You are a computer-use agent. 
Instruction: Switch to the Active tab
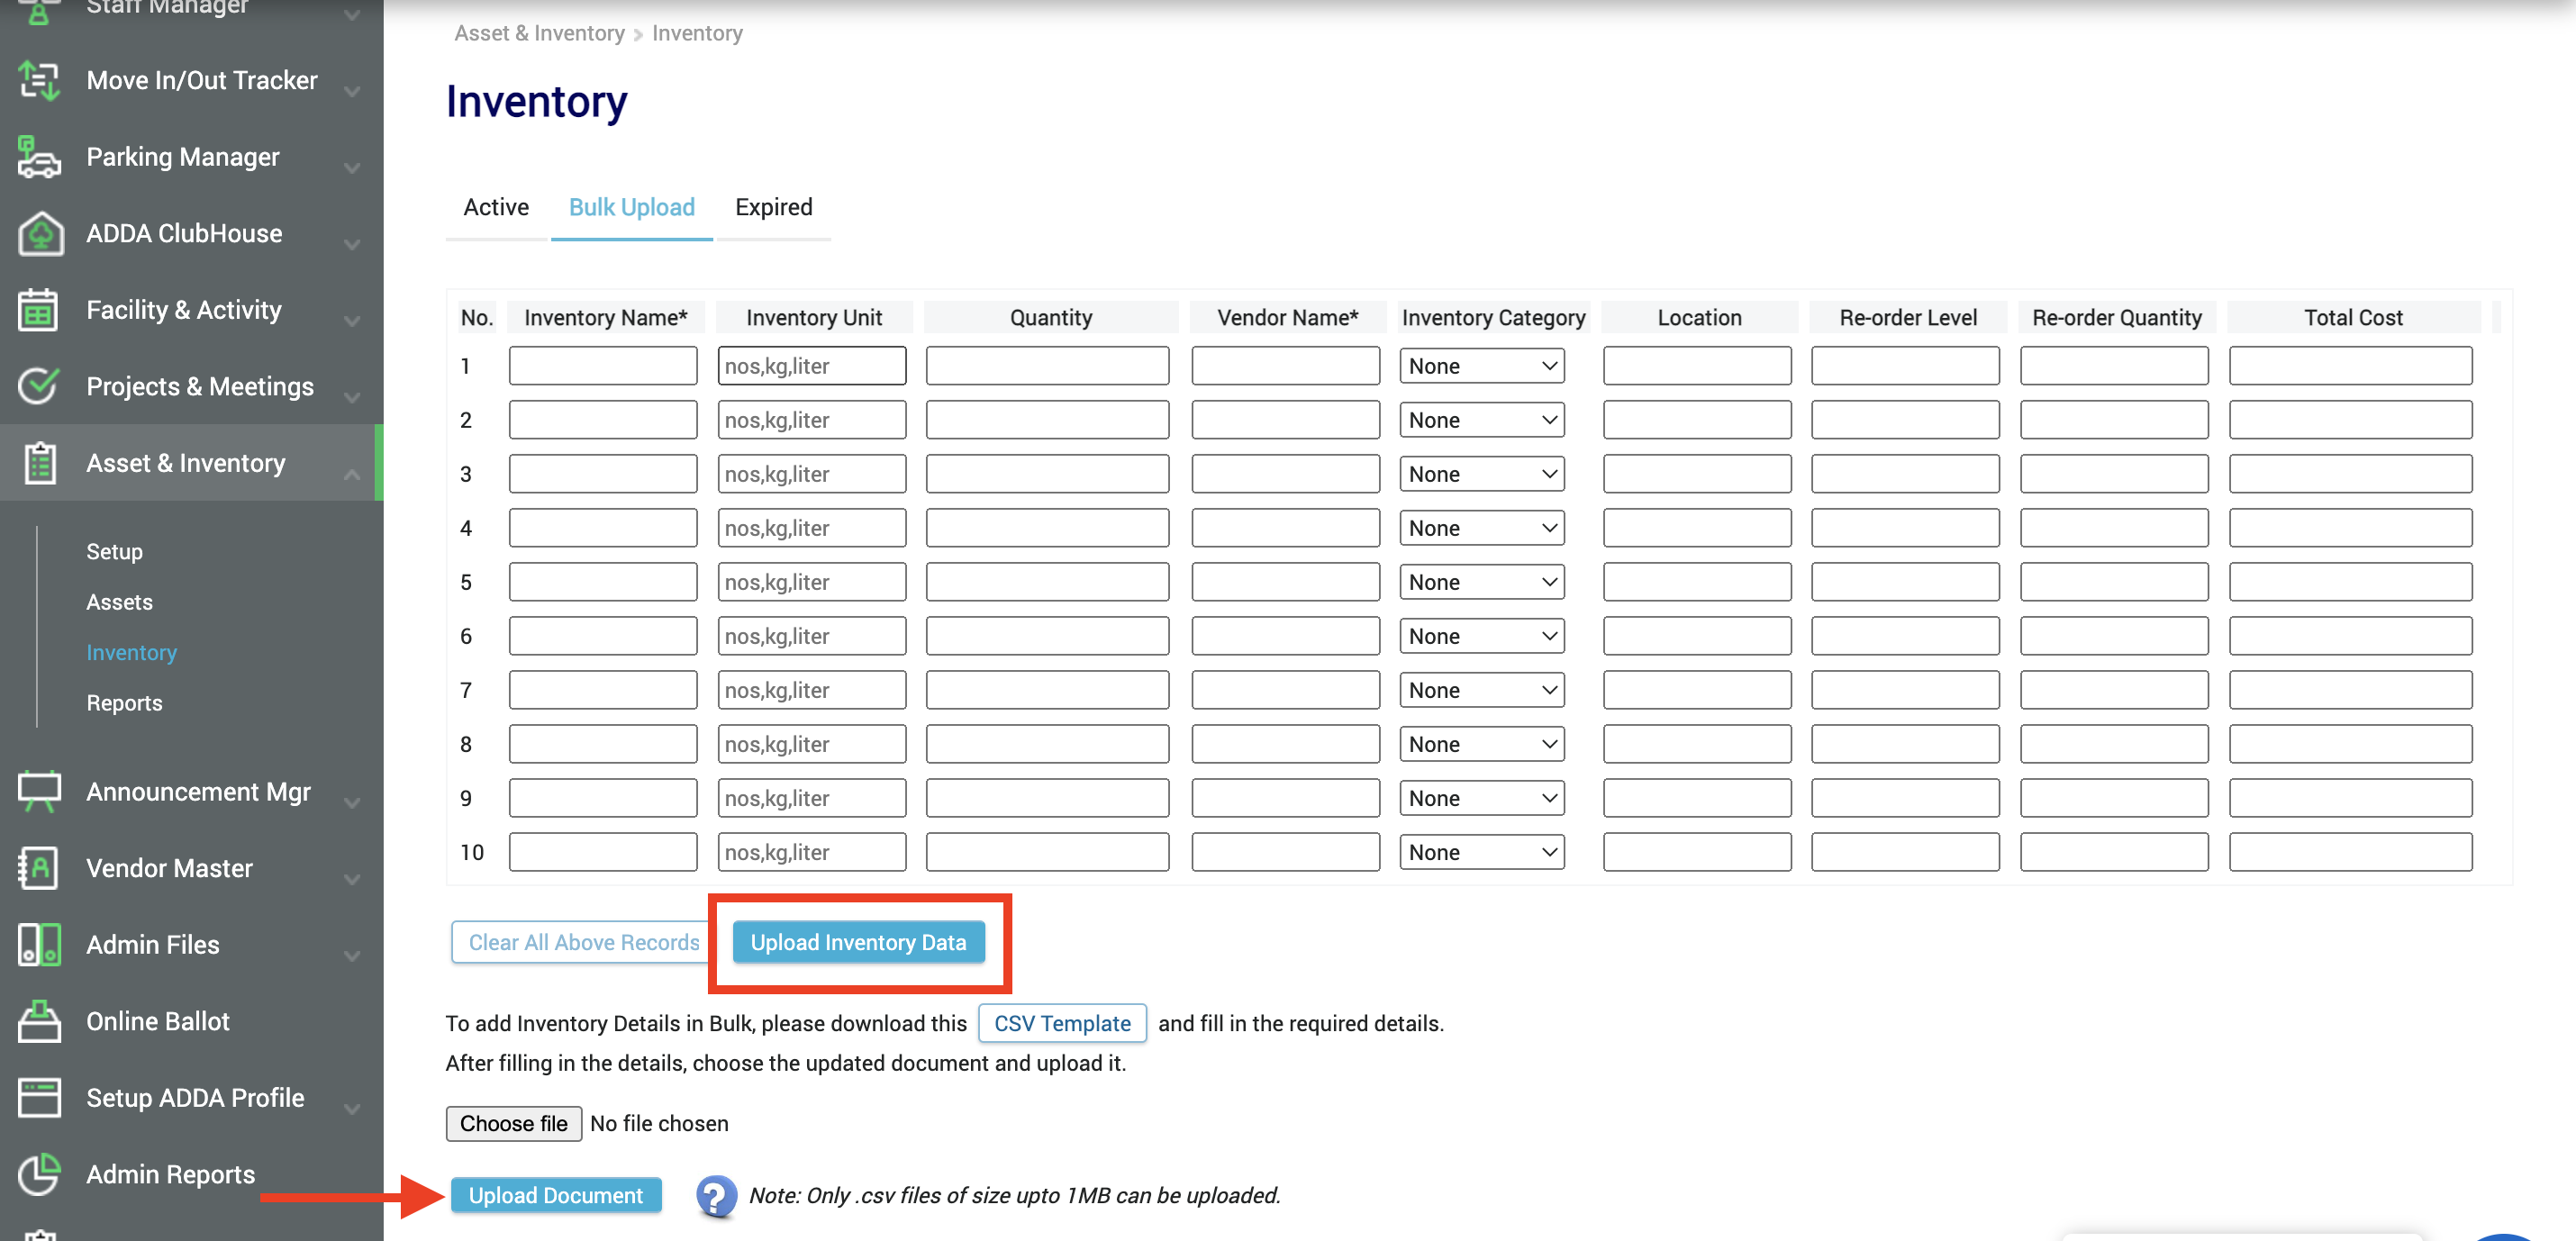pyautogui.click(x=496, y=207)
